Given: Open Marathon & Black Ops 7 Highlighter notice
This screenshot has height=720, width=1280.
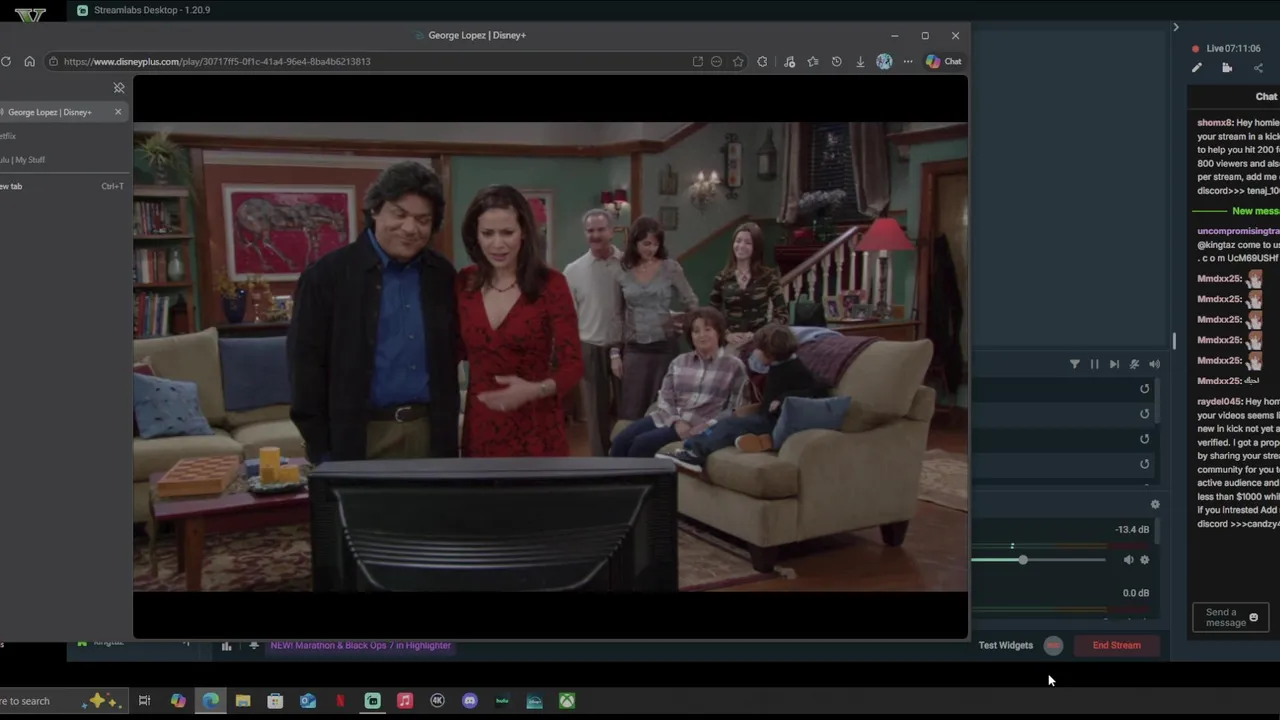Looking at the screenshot, I should pyautogui.click(x=361, y=646).
